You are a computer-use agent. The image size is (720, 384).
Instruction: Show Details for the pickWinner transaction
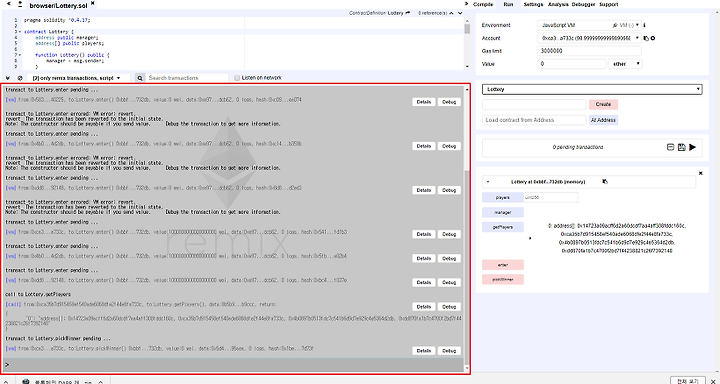tap(424, 350)
